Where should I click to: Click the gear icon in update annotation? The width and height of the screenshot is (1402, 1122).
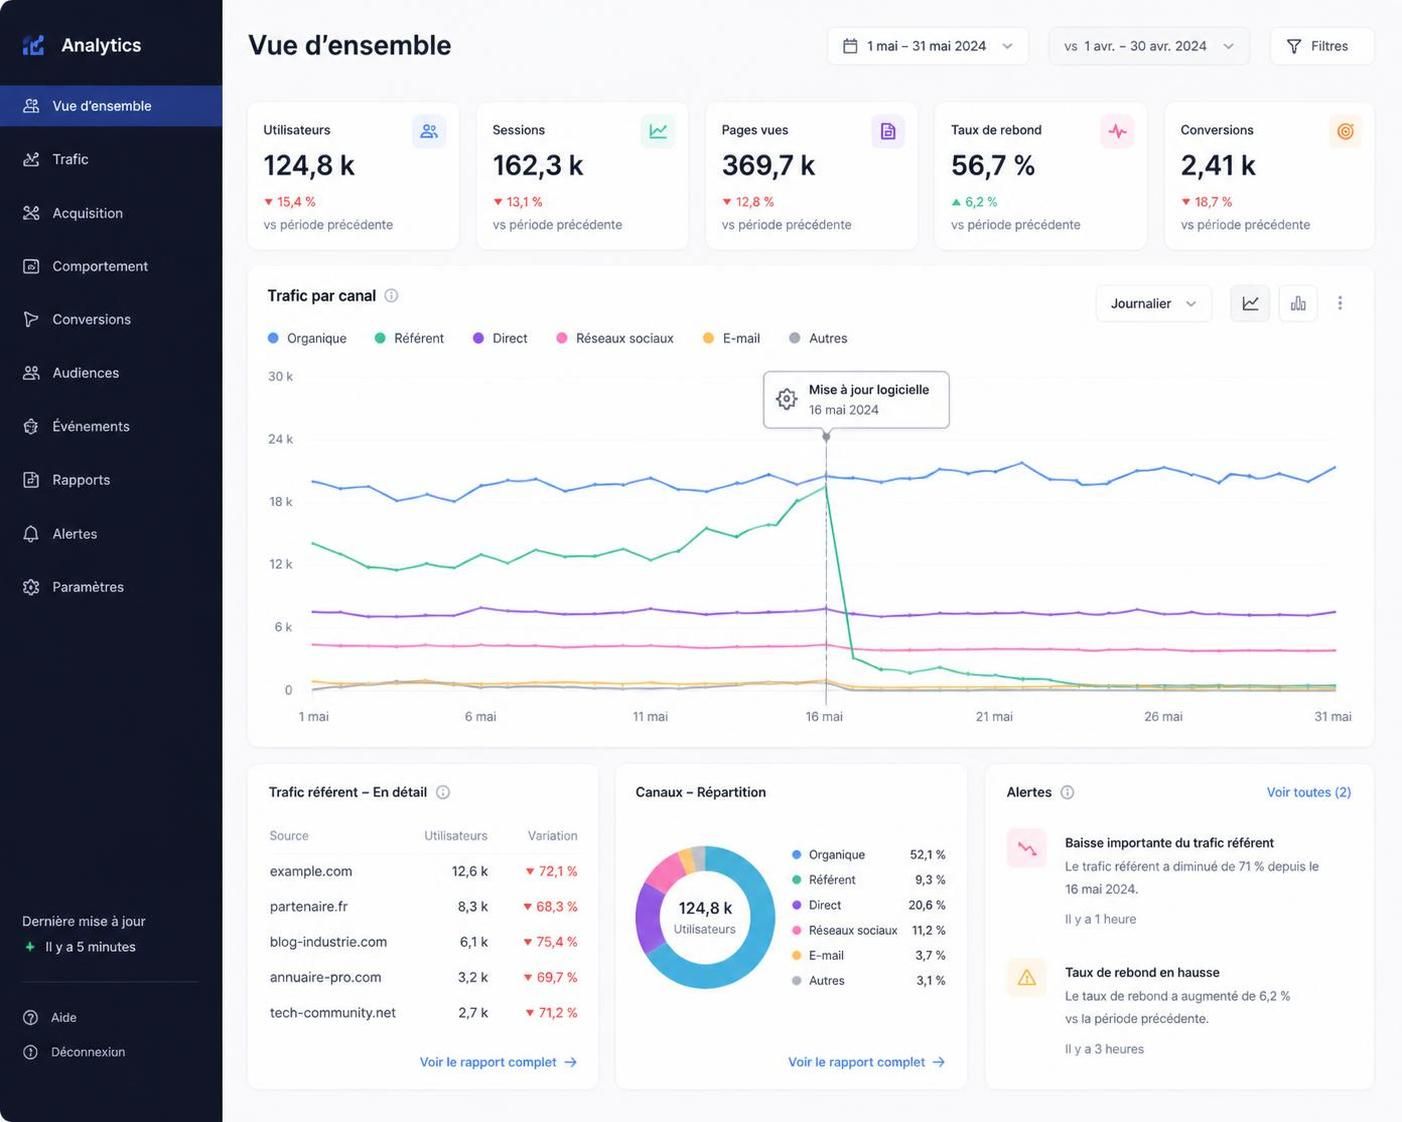pos(787,399)
